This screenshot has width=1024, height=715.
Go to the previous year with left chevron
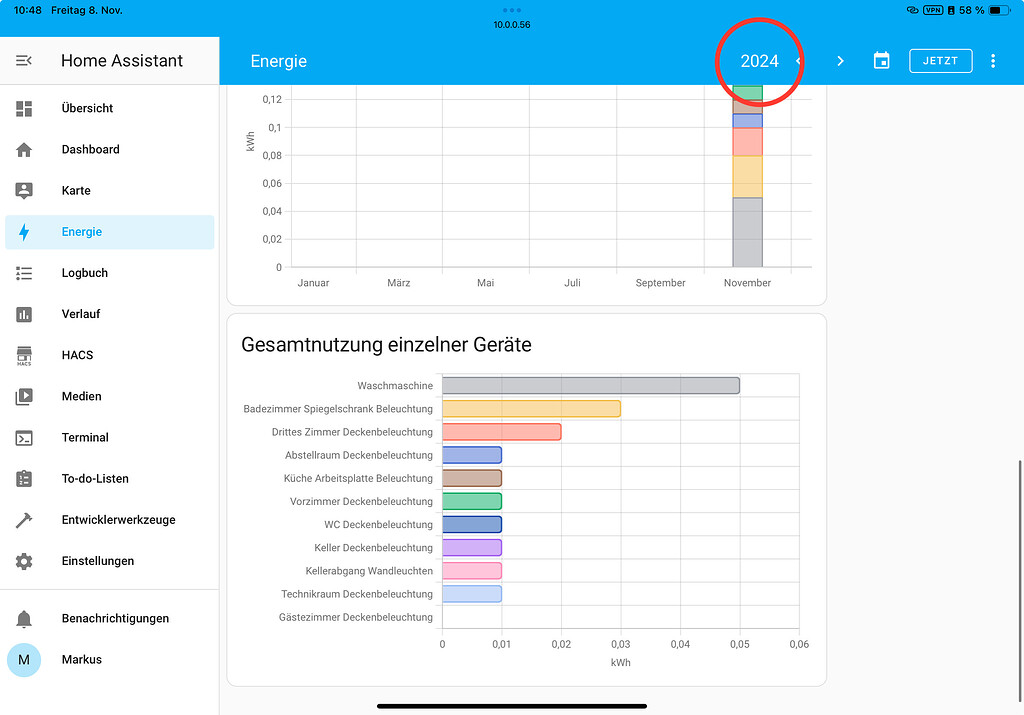pos(799,61)
